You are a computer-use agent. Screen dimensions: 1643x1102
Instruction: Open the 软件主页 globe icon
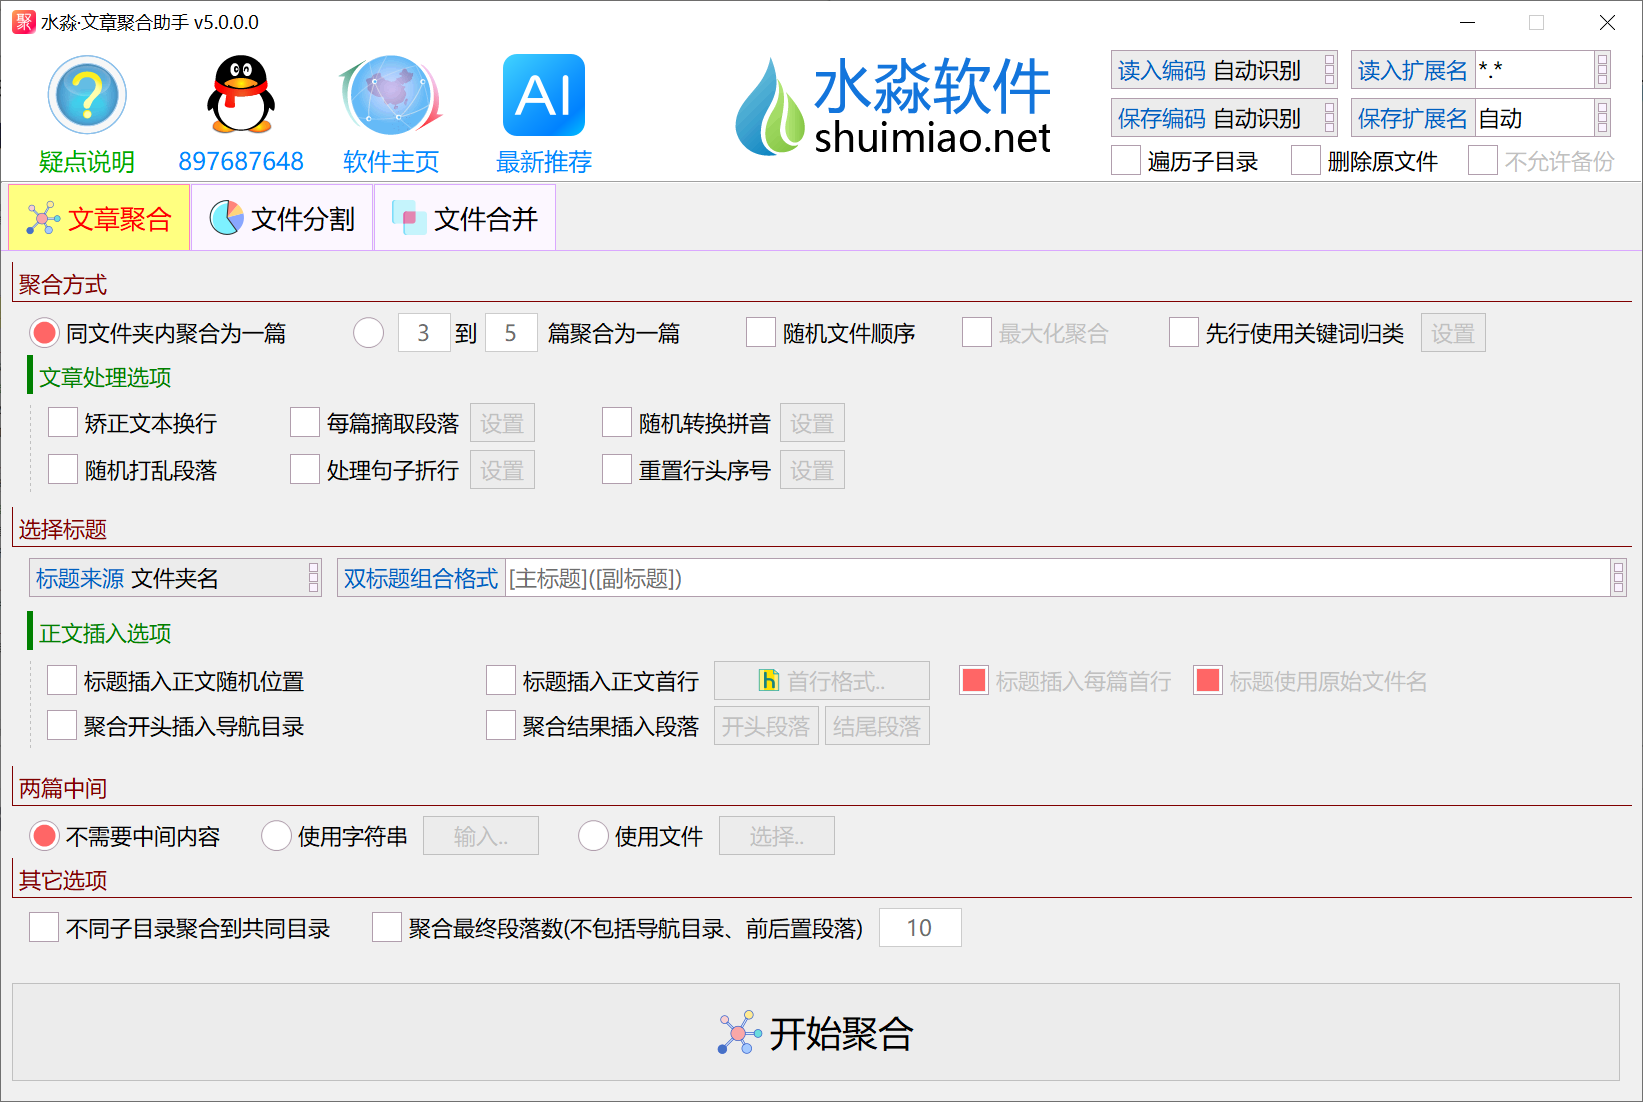[391, 95]
